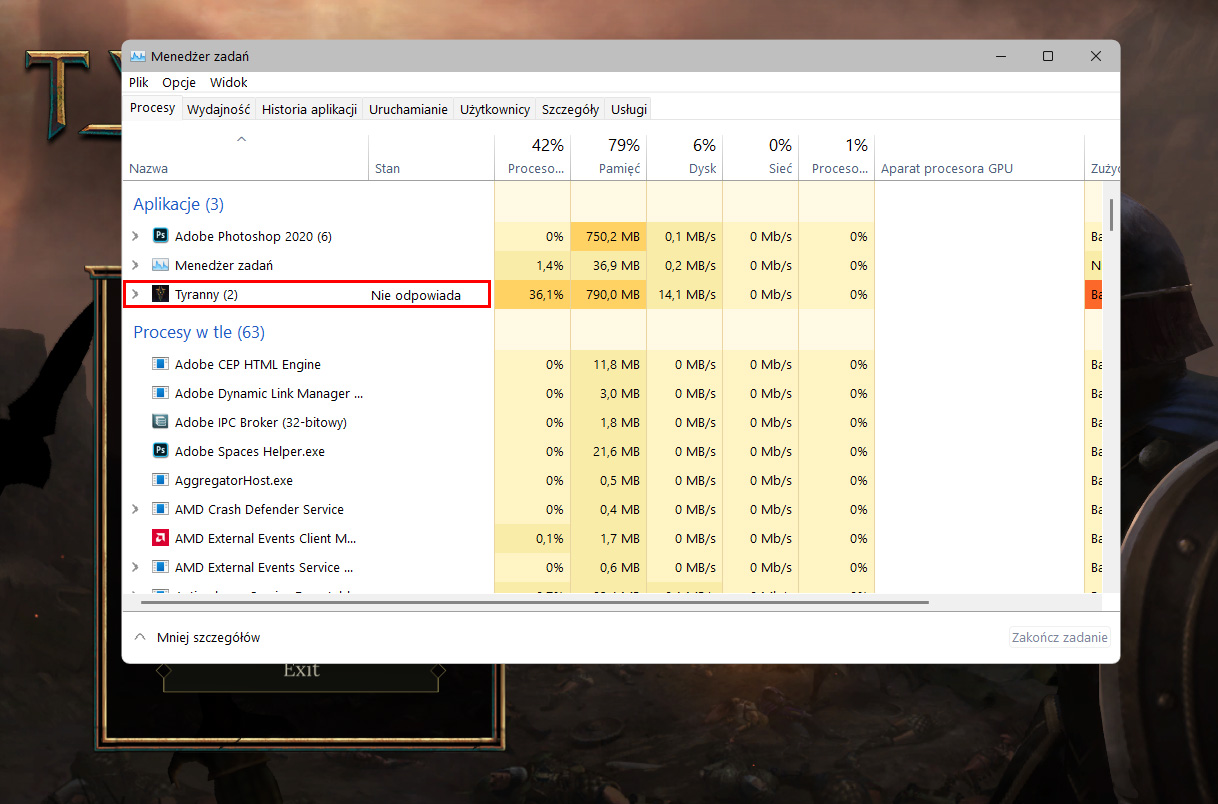The width and height of the screenshot is (1218, 804).
Task: Sort by the 79% Pamięć column header
Action: click(609, 157)
